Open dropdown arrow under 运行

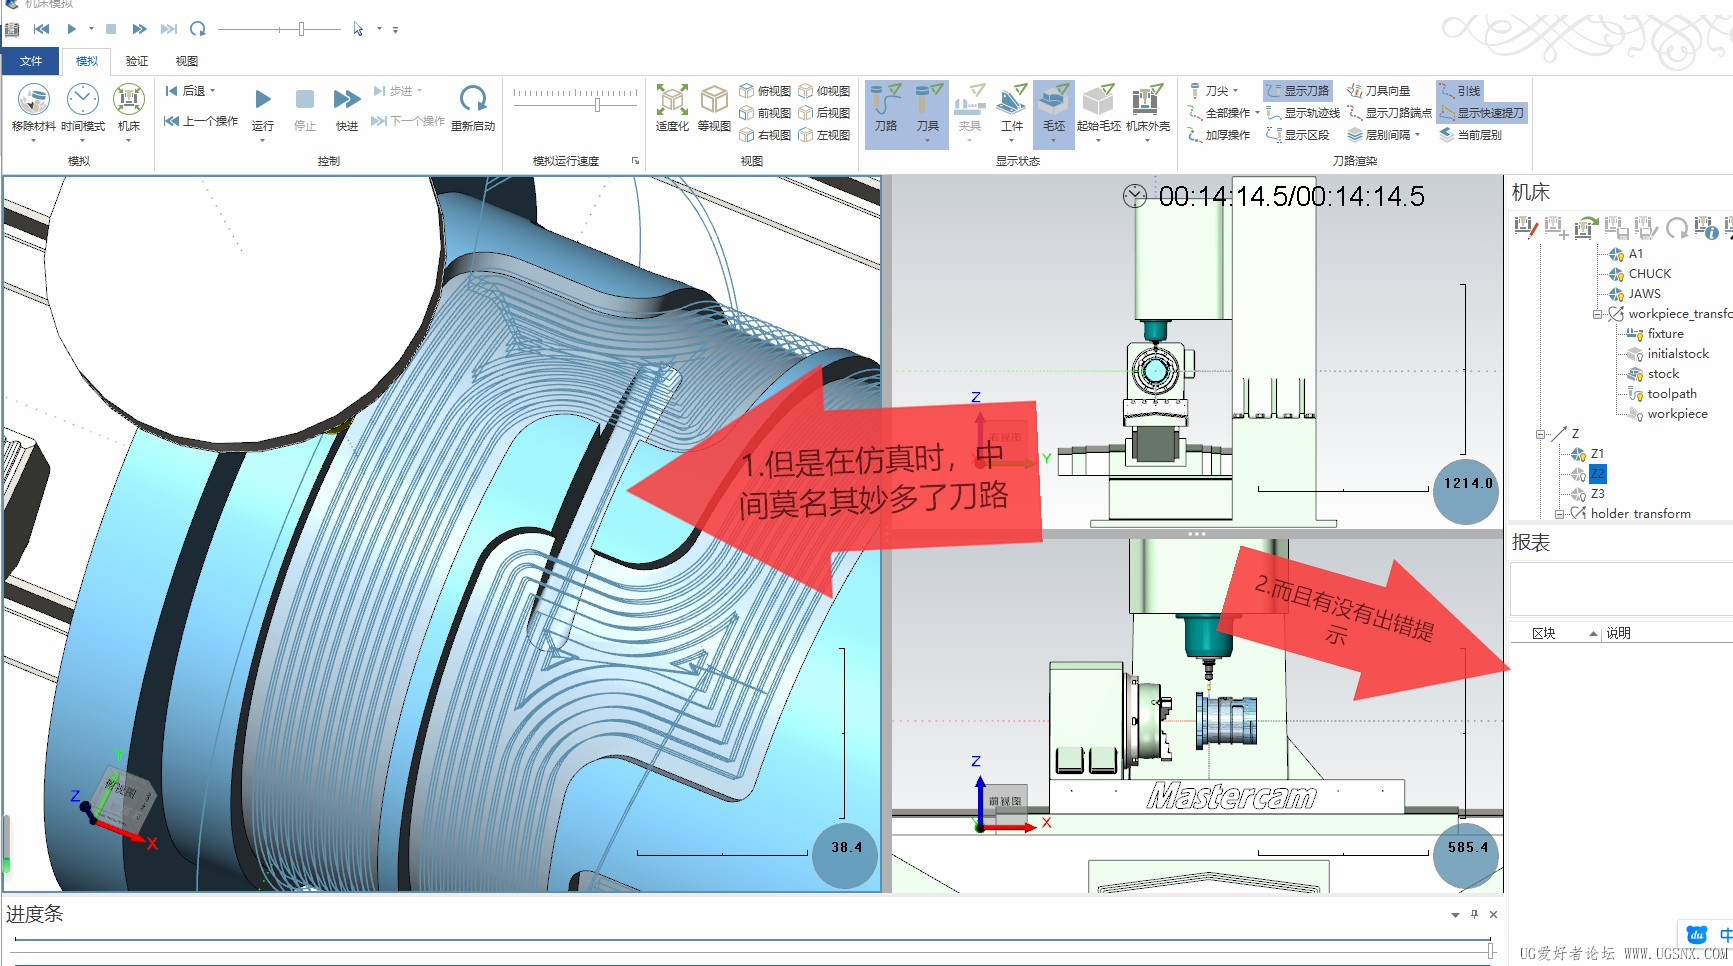[263, 140]
